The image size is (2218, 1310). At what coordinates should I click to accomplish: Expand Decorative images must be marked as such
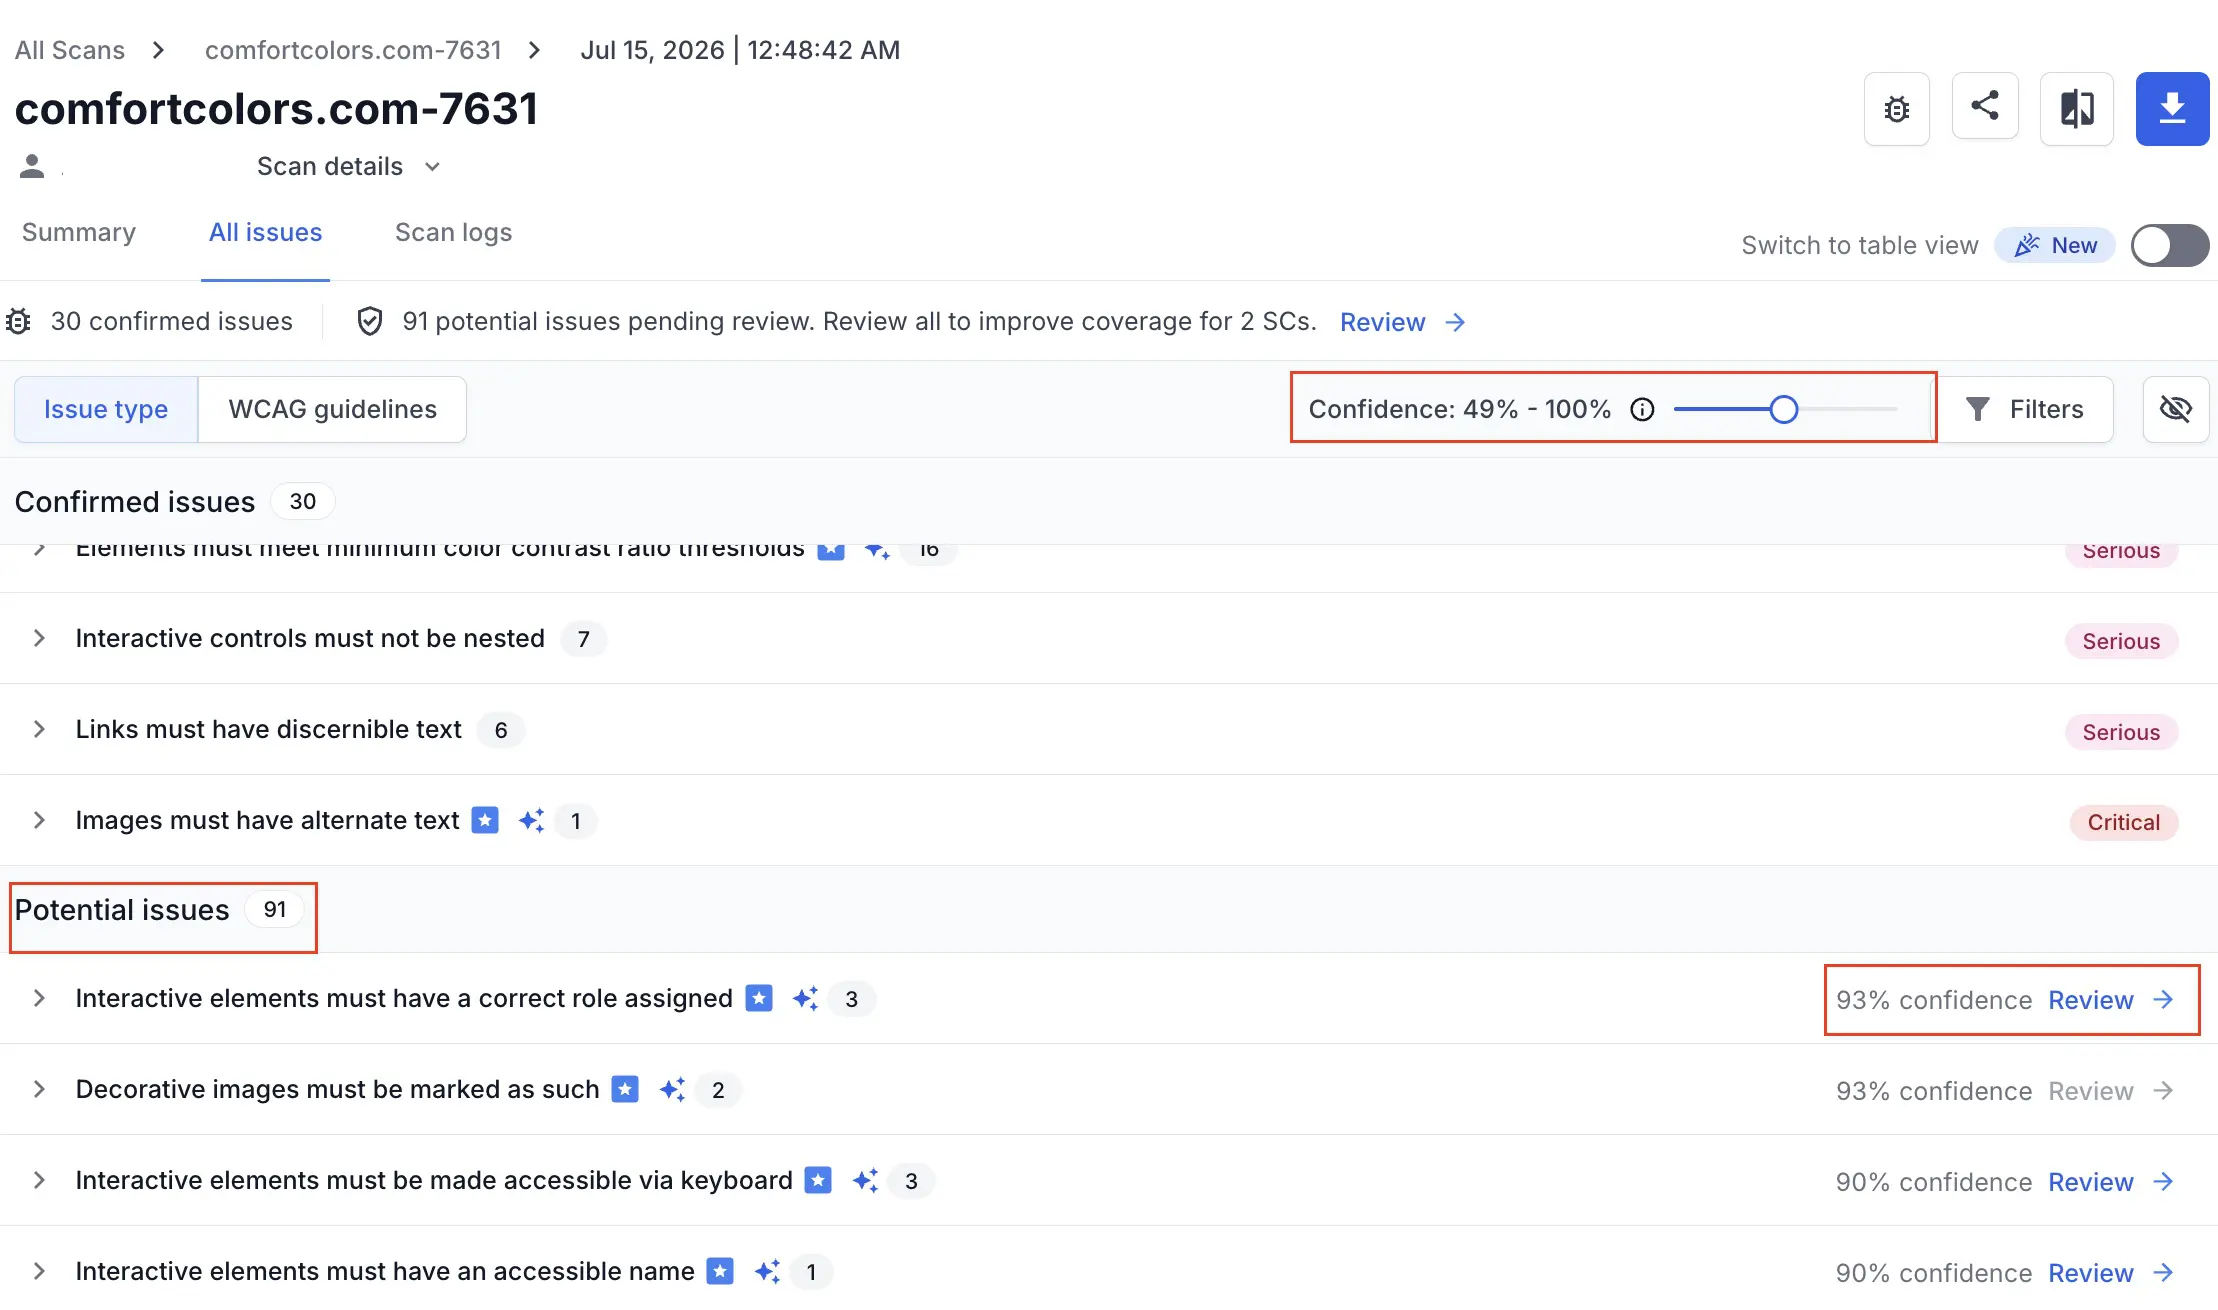coord(39,1089)
